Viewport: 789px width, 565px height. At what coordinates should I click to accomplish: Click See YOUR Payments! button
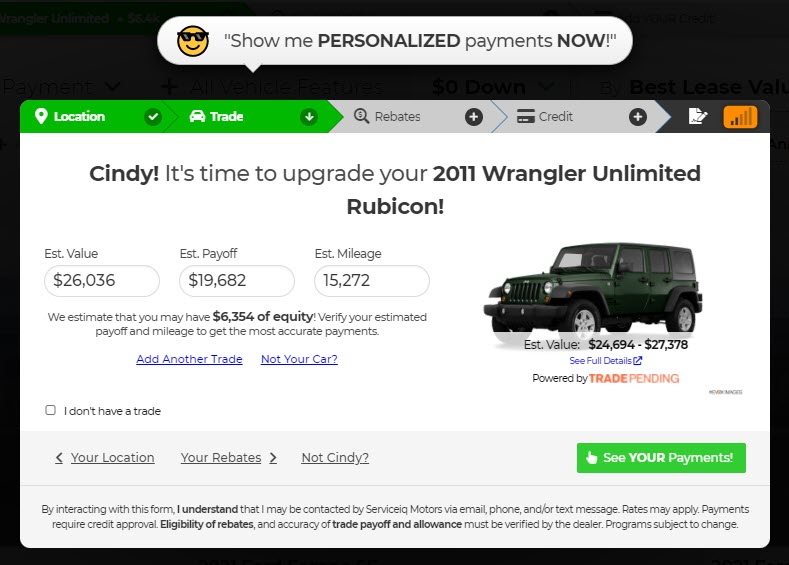pos(661,458)
